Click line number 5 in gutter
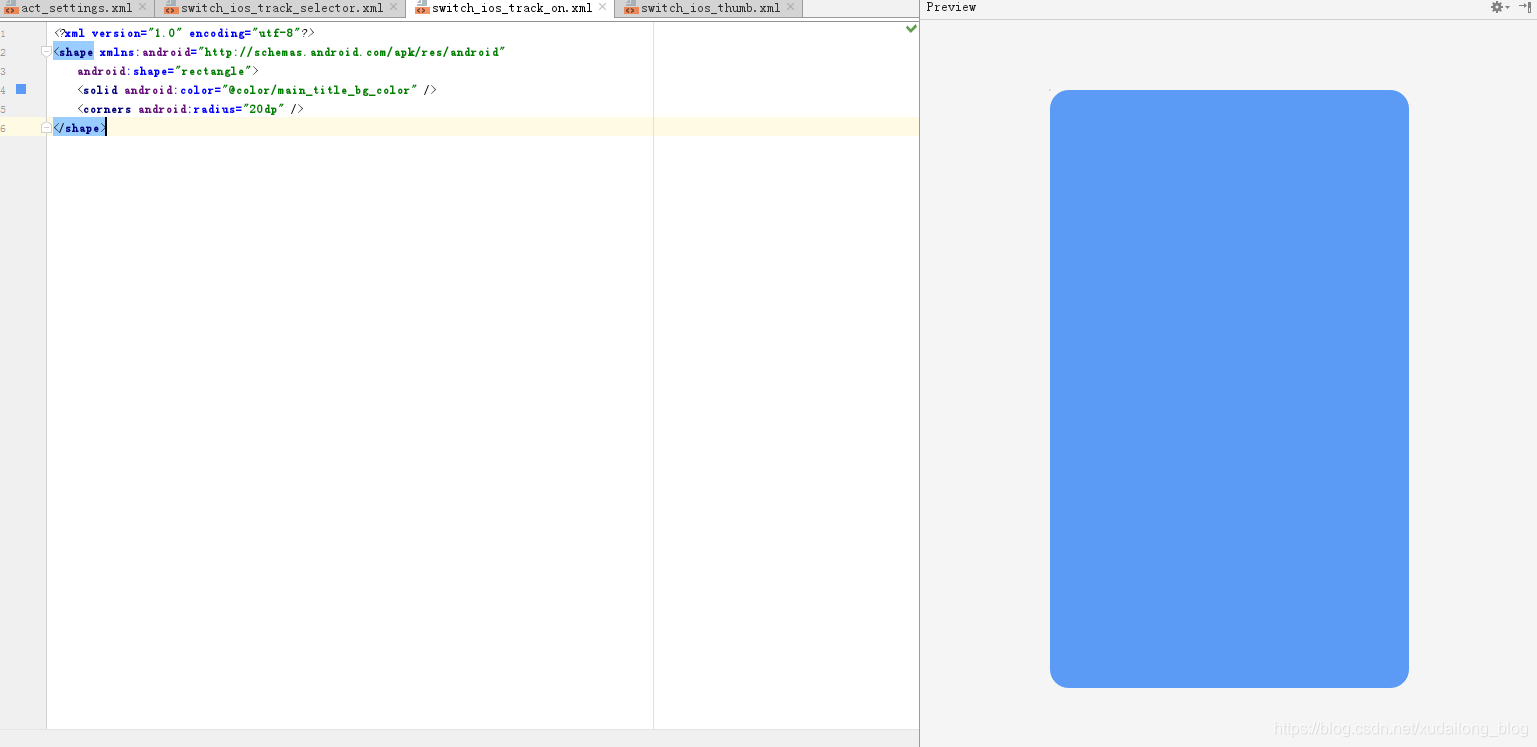 (x=3, y=109)
